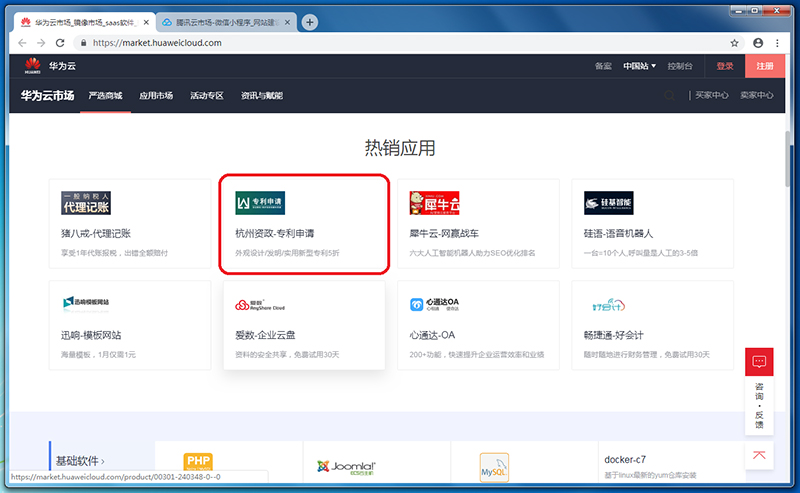The height and width of the screenshot is (493, 800).
Task: Go back with browser back arrow
Action: coord(22,43)
